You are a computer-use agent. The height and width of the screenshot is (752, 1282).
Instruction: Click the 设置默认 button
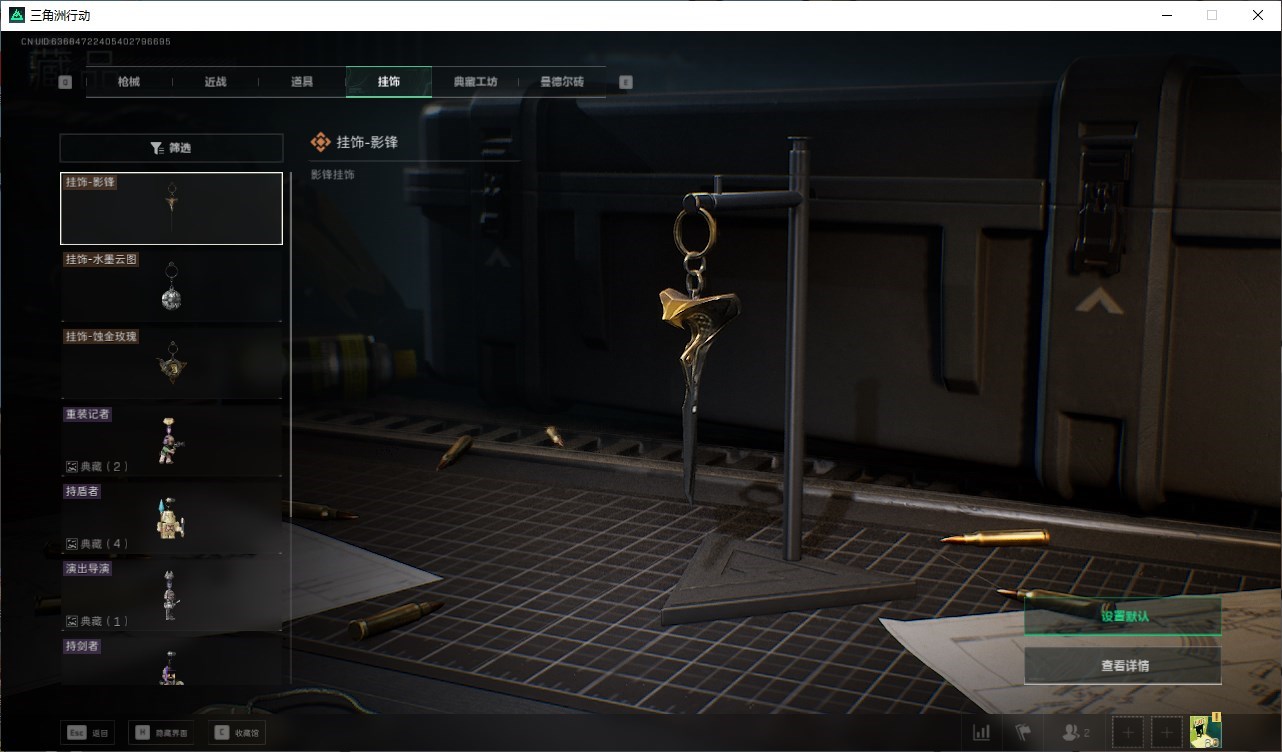pyautogui.click(x=1123, y=616)
